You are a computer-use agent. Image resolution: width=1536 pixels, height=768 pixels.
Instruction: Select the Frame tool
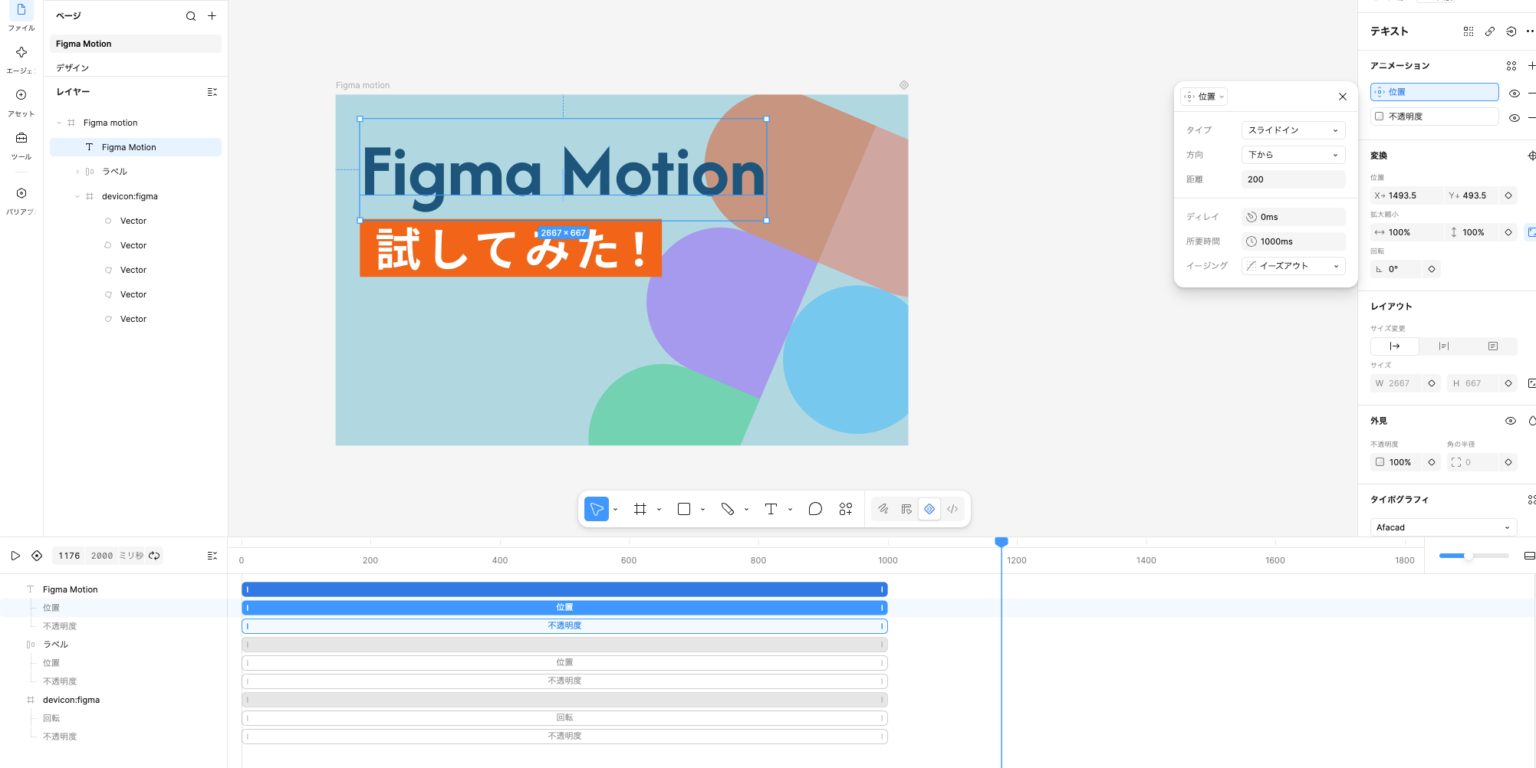pyautogui.click(x=640, y=509)
